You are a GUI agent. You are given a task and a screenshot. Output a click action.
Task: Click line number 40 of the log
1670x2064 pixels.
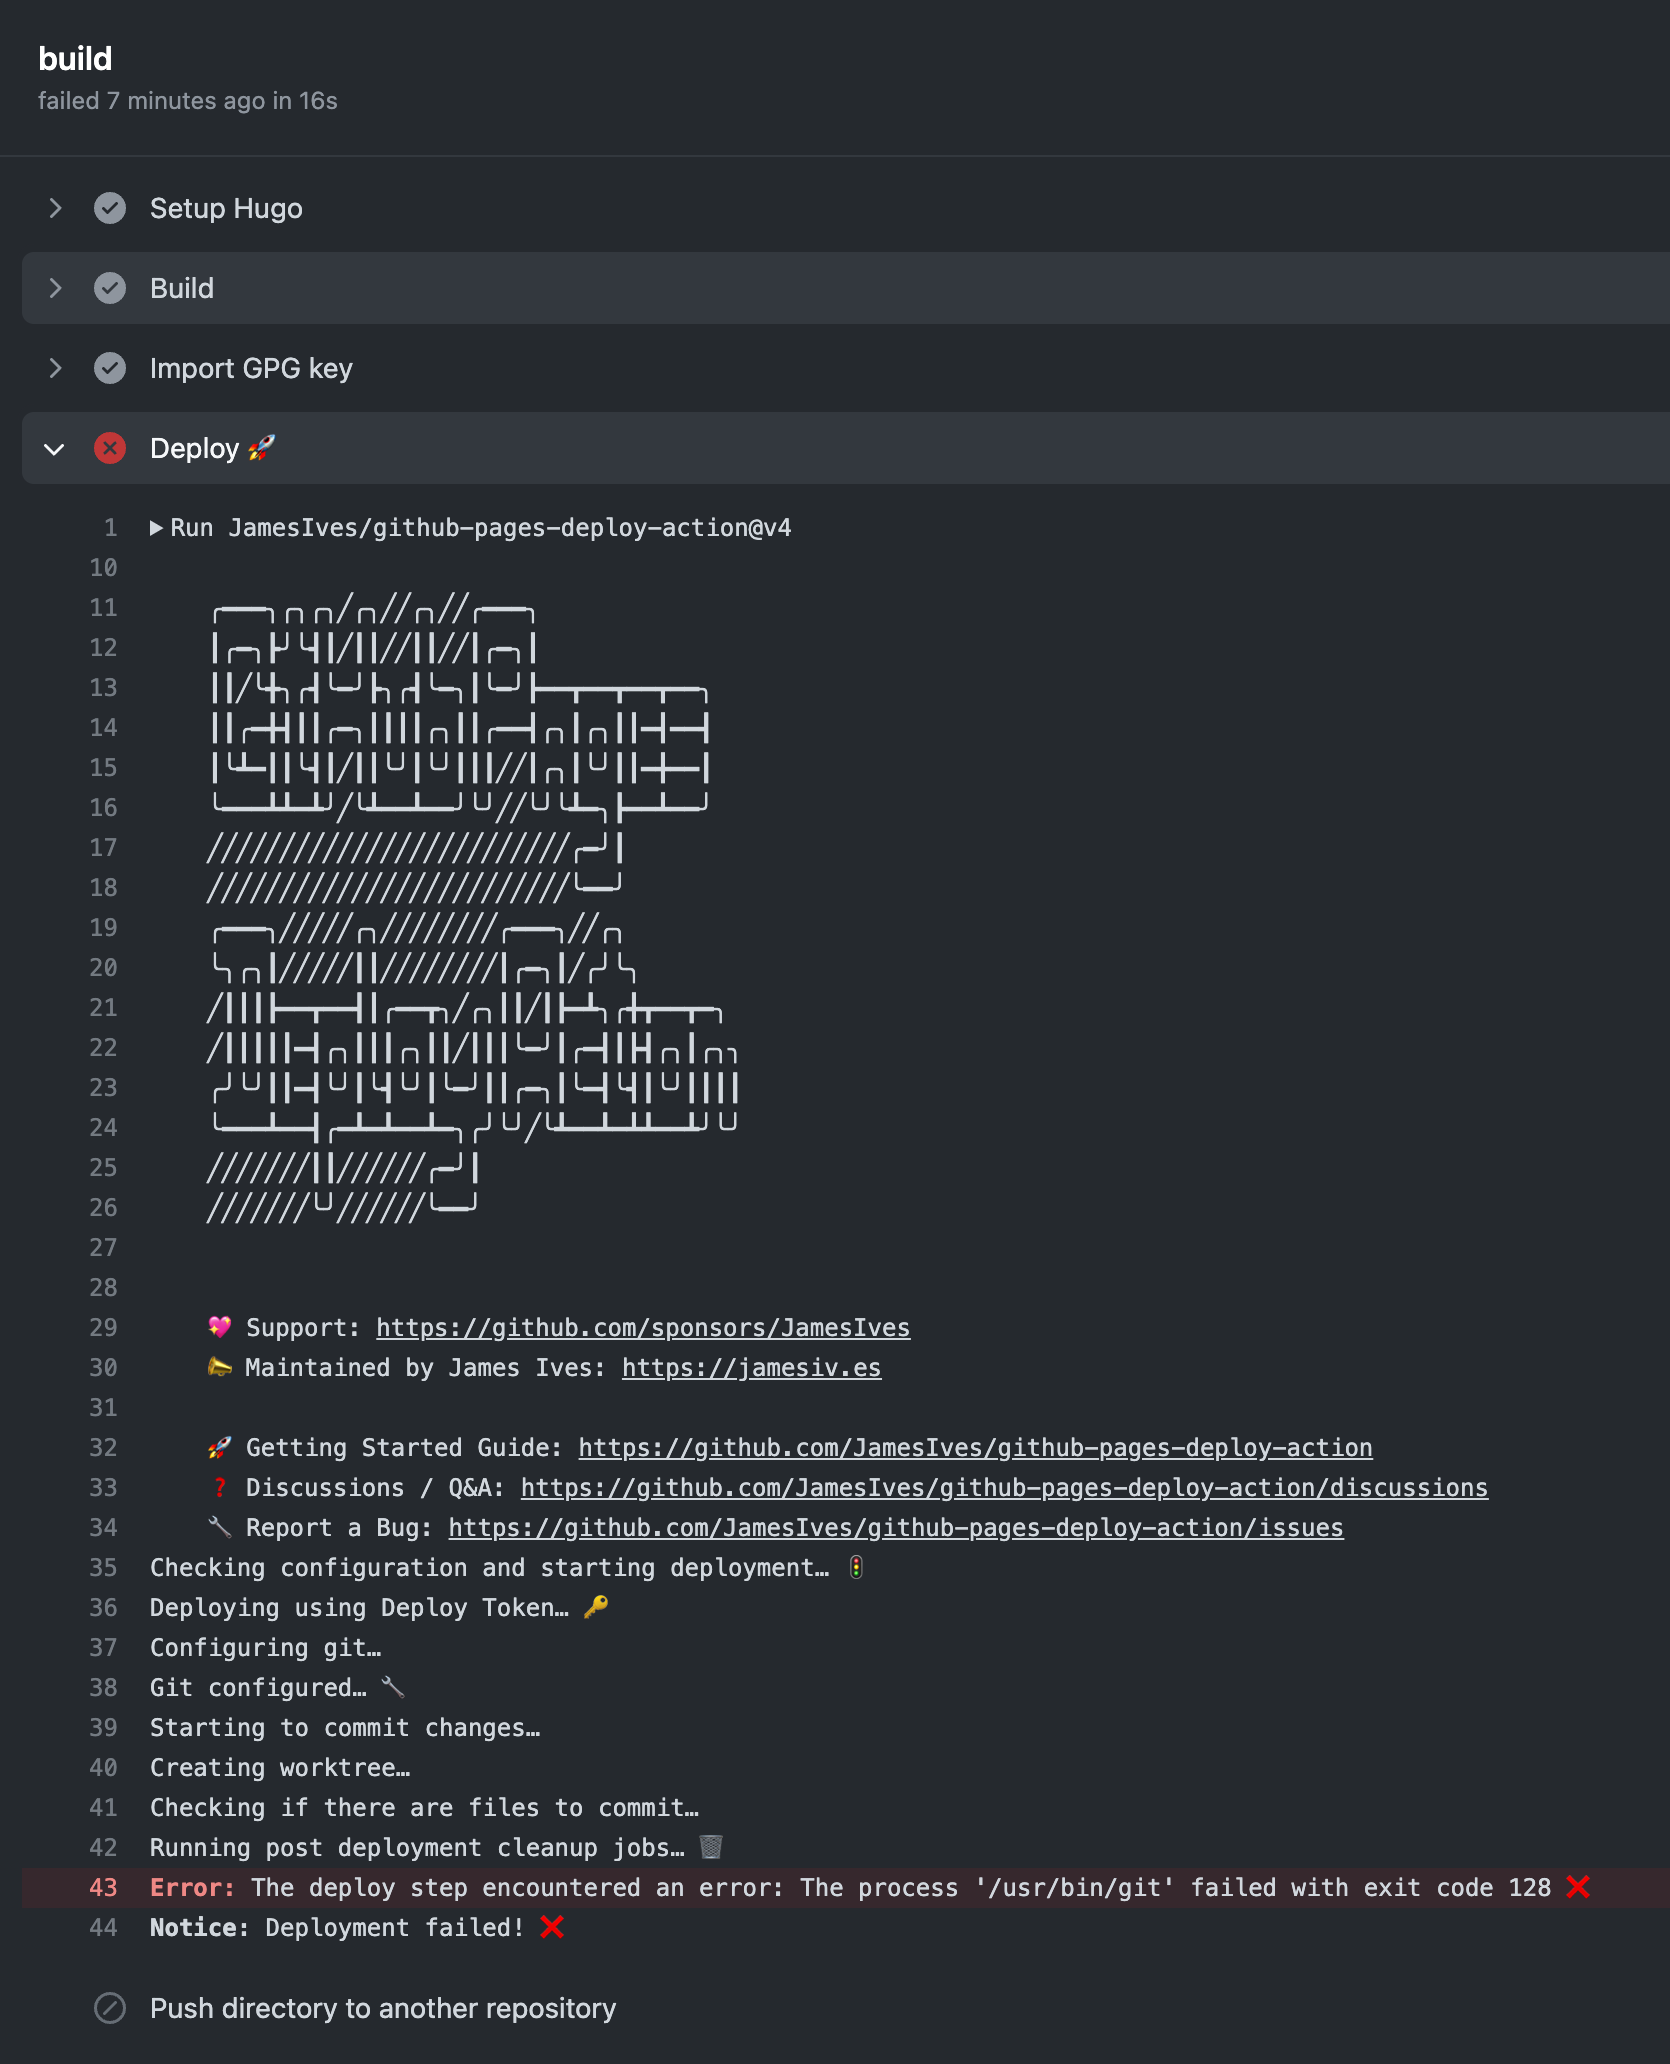[x=103, y=1767]
